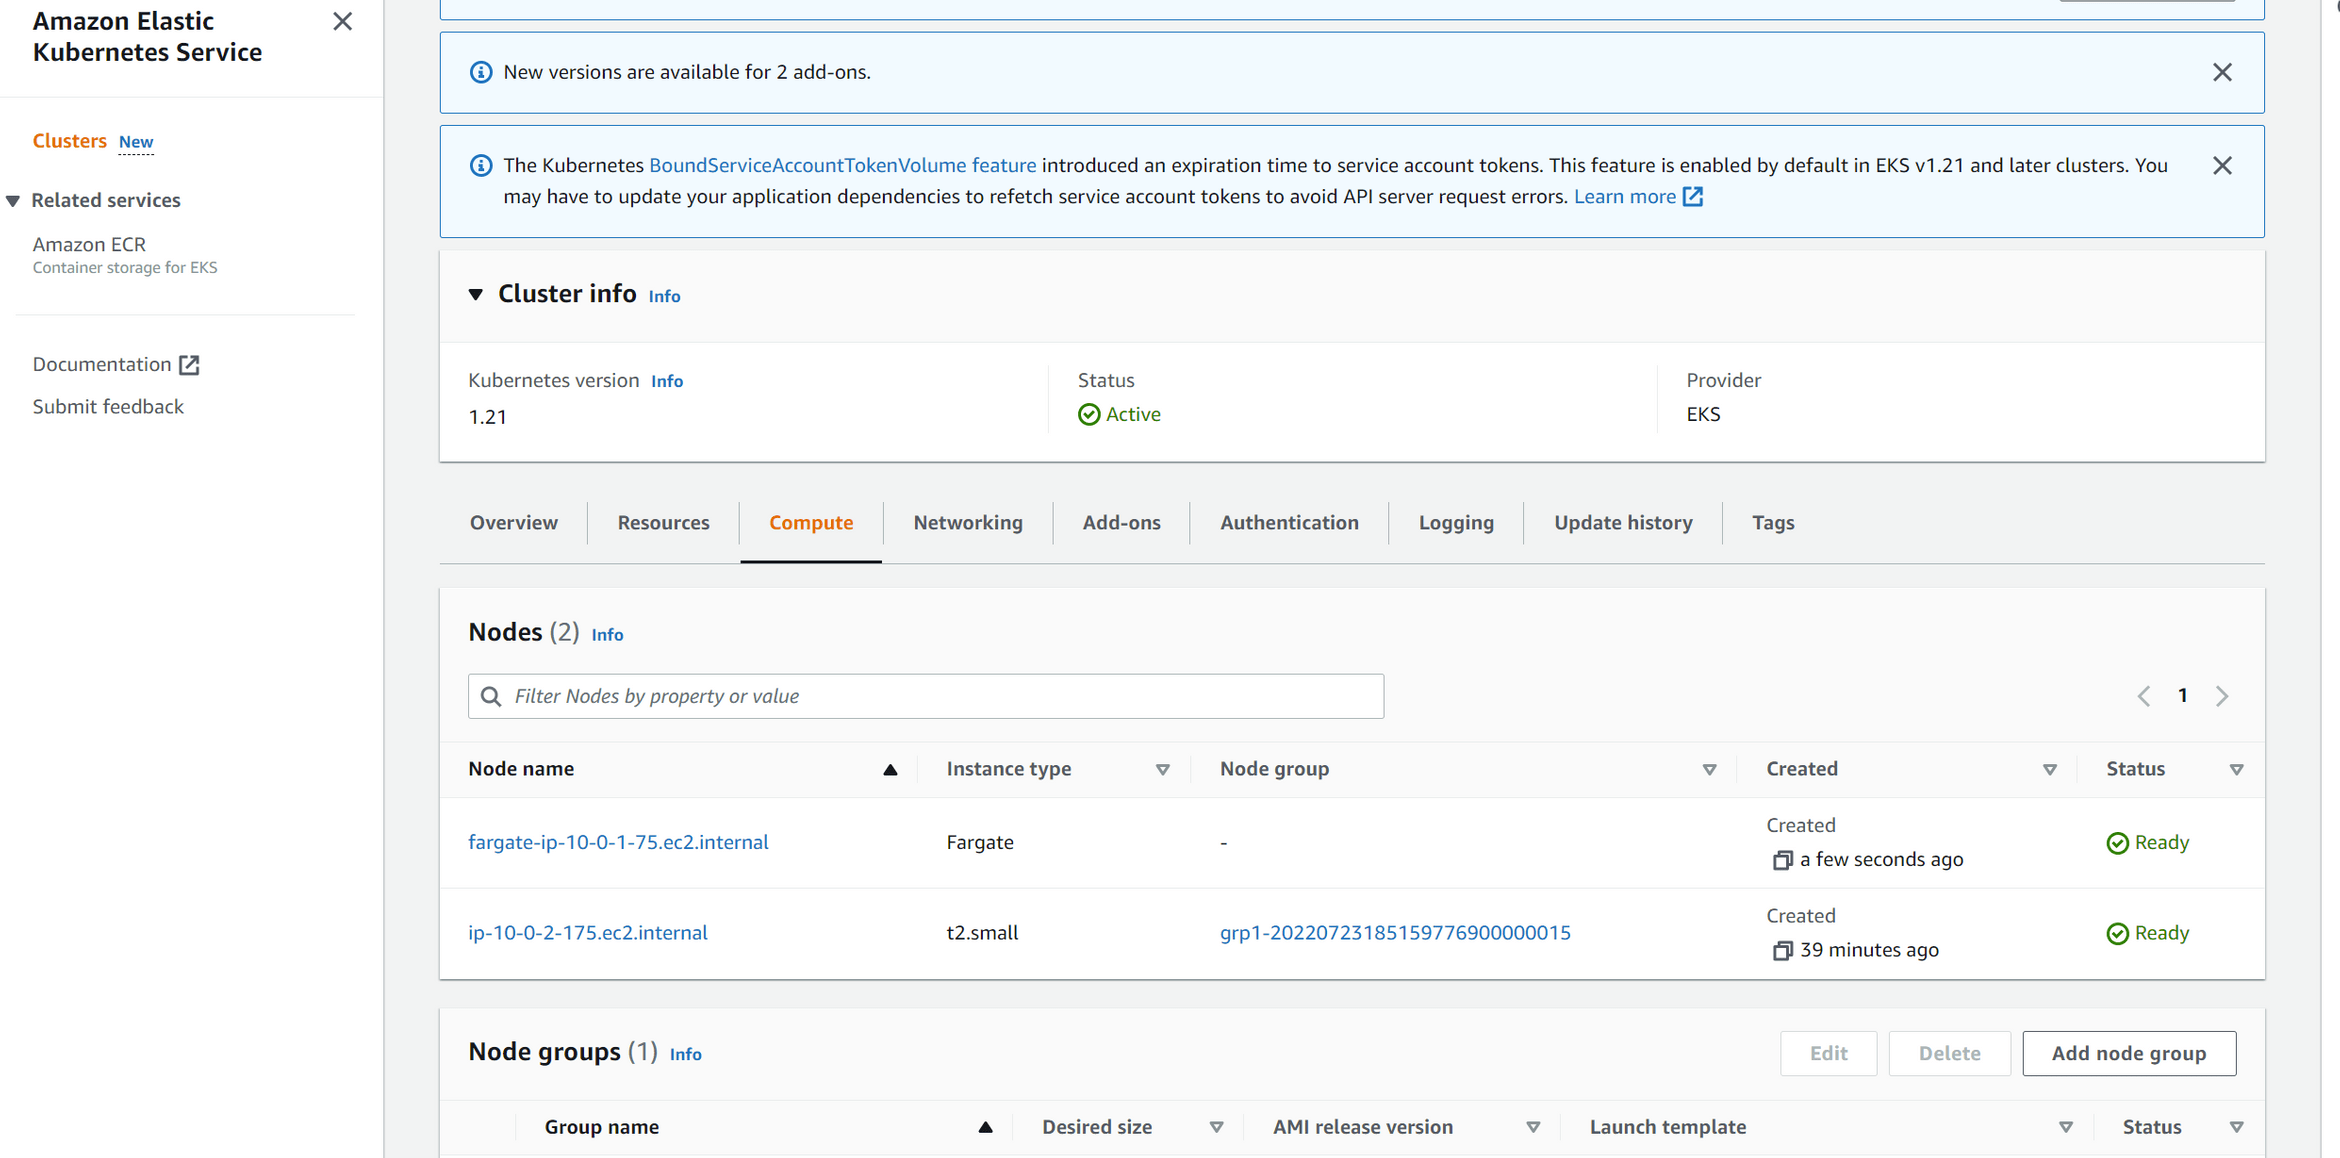Open Amazon ECR in related services
Screen dimensions: 2340x1158
pyautogui.click(x=89, y=245)
